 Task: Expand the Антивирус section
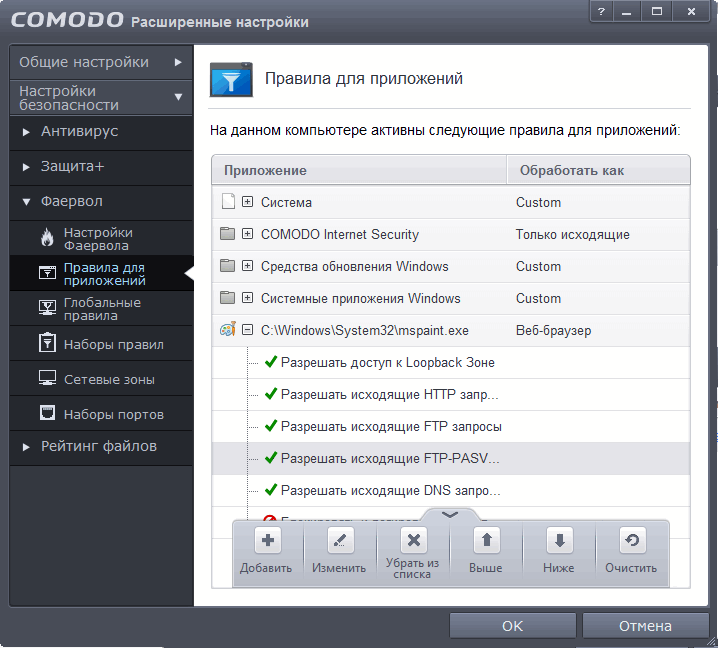tap(80, 131)
